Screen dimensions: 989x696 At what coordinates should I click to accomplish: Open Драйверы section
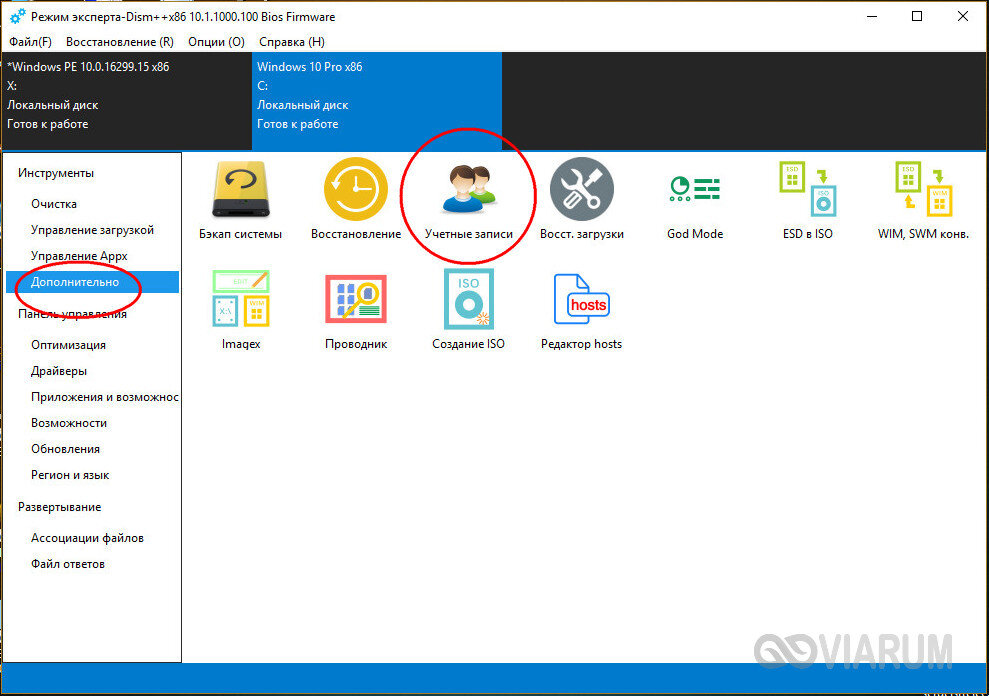59,370
